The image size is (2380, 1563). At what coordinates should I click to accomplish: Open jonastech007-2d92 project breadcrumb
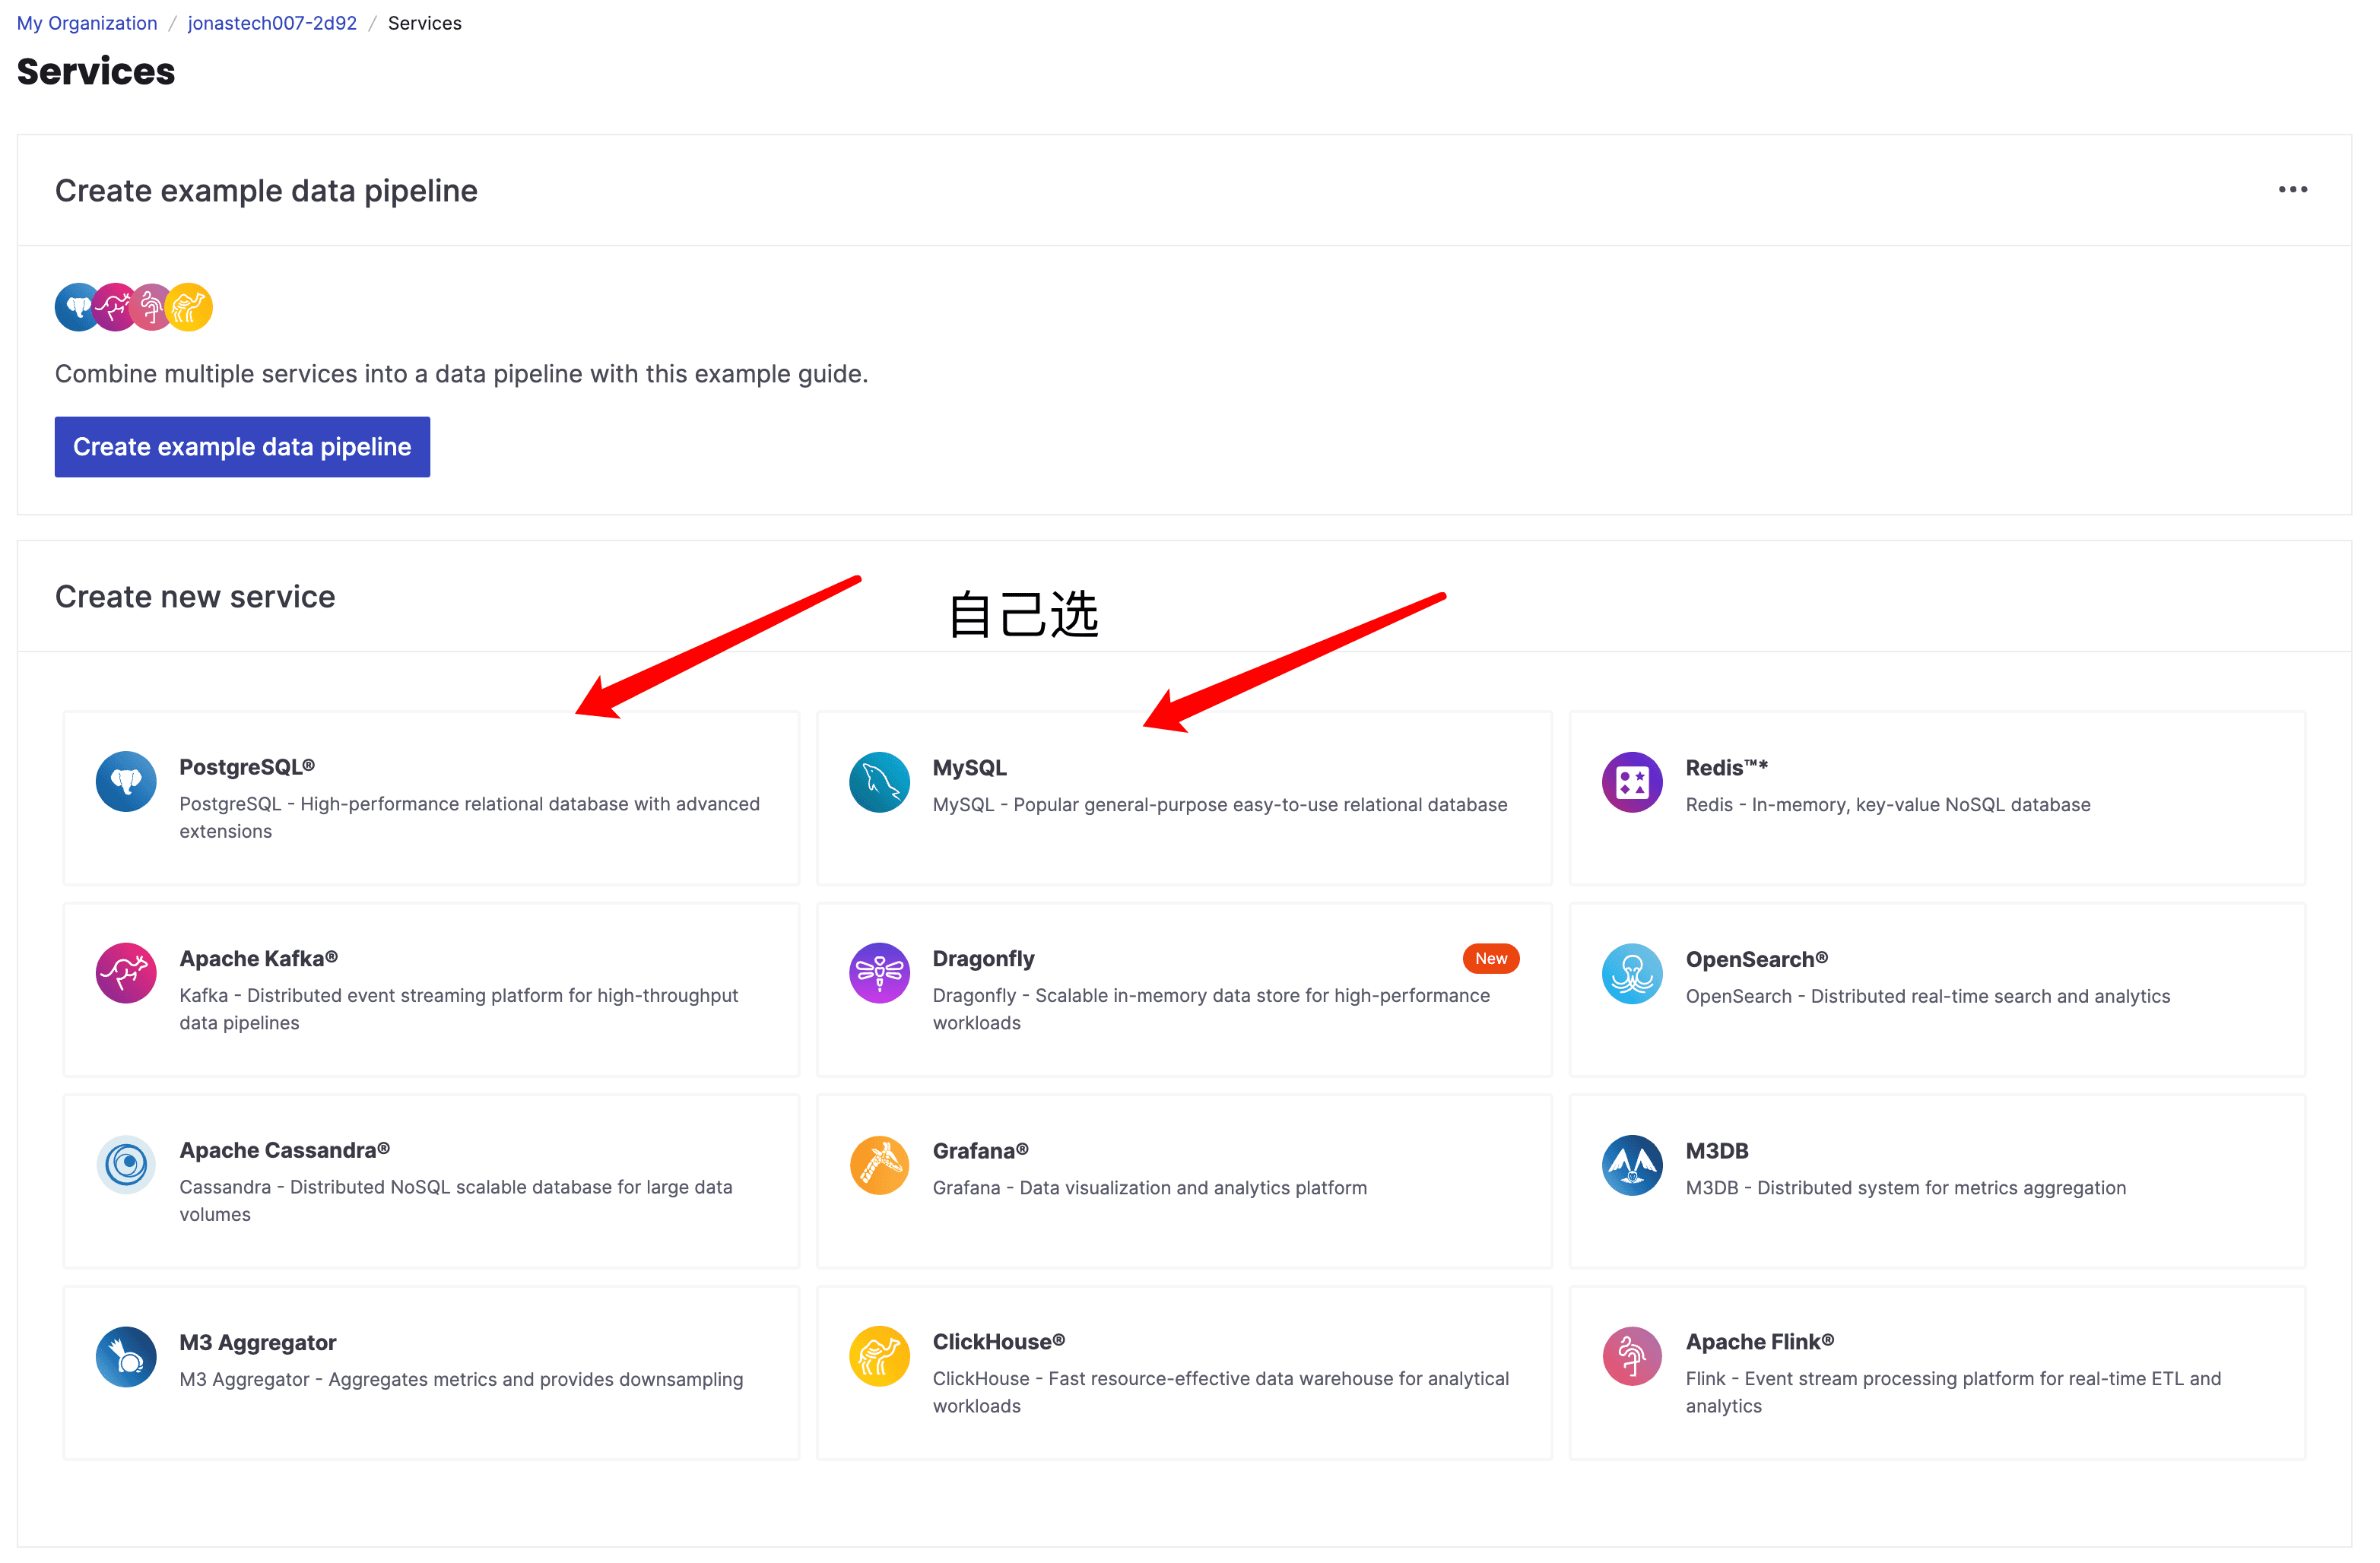(x=272, y=23)
